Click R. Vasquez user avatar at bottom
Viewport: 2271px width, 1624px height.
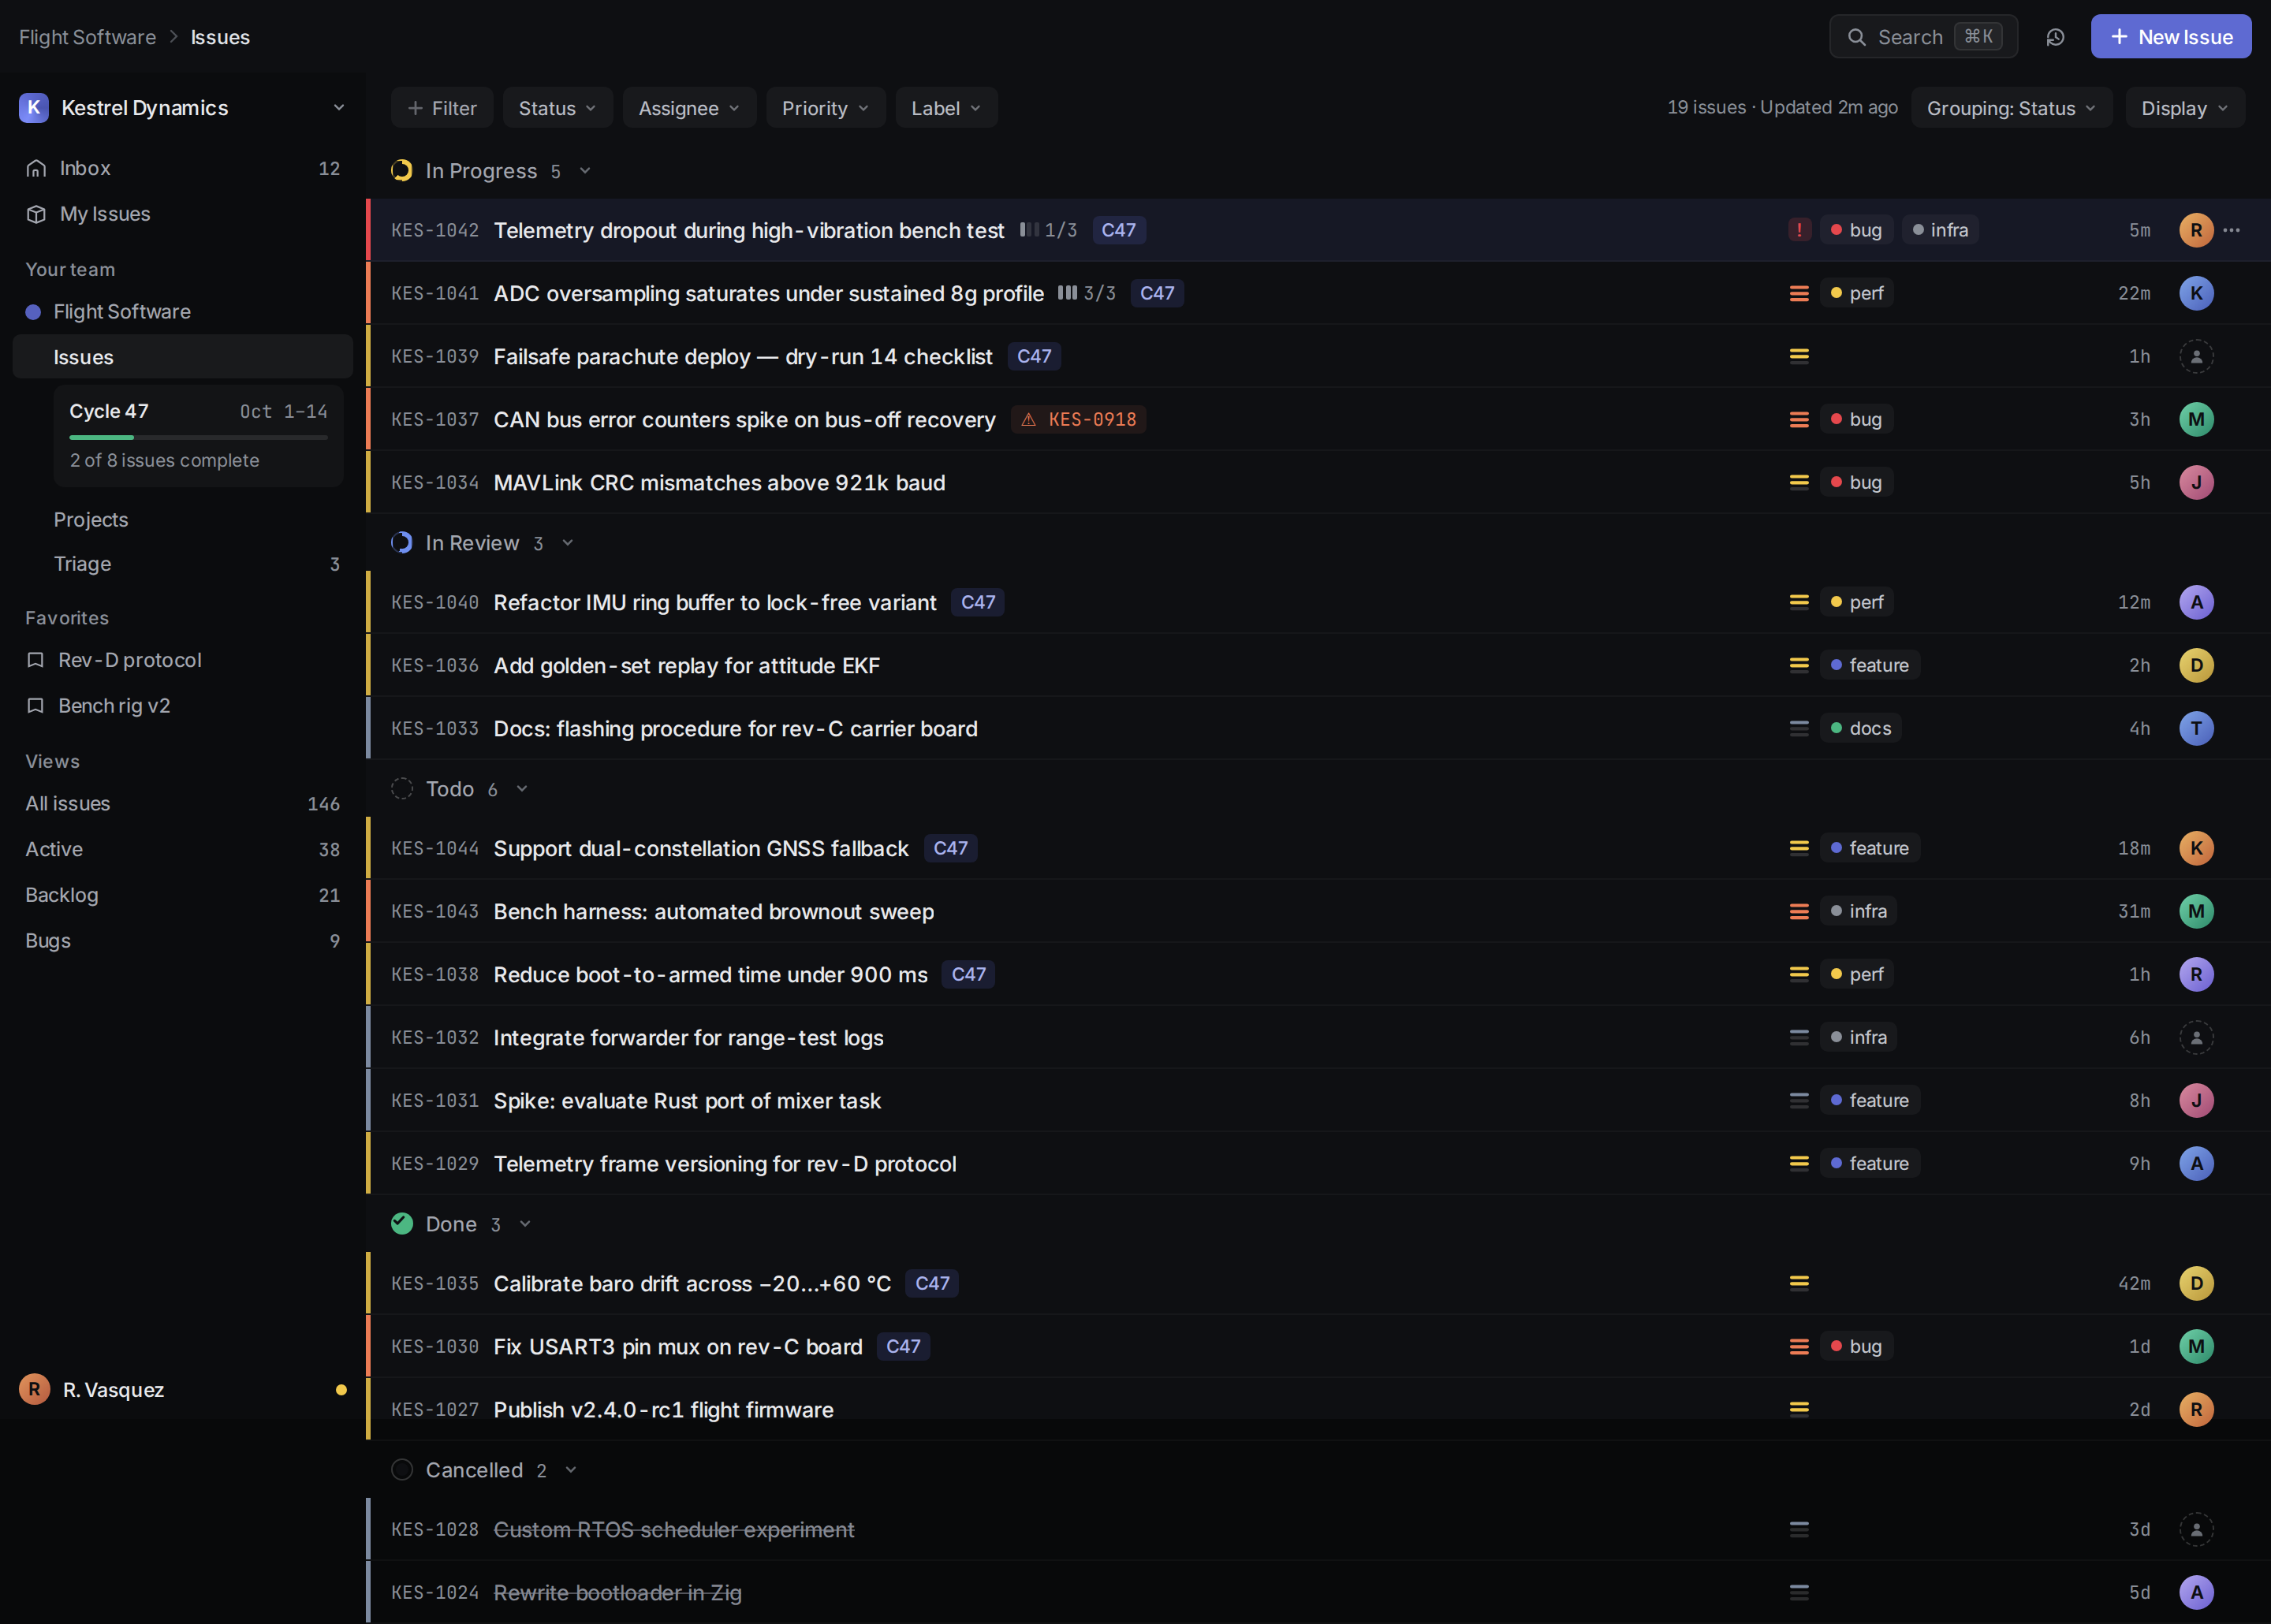[x=34, y=1389]
